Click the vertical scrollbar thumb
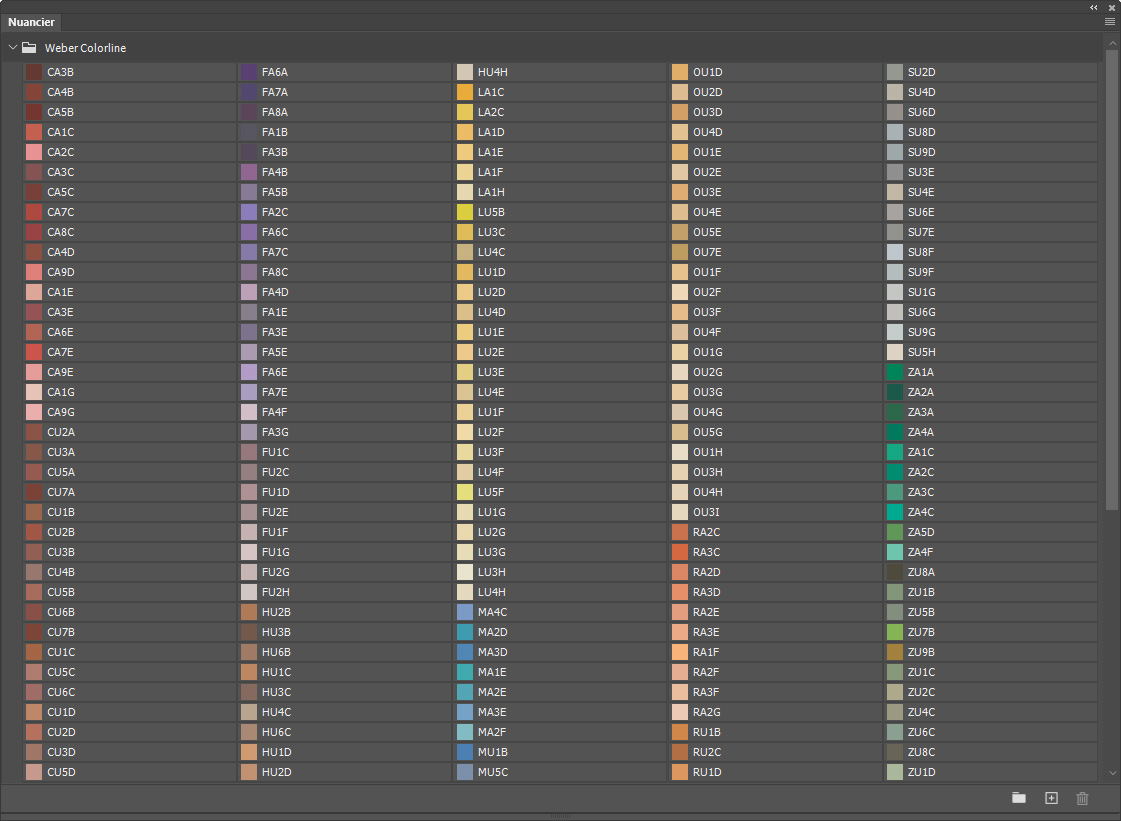The width and height of the screenshot is (1121, 821). pos(1112,280)
